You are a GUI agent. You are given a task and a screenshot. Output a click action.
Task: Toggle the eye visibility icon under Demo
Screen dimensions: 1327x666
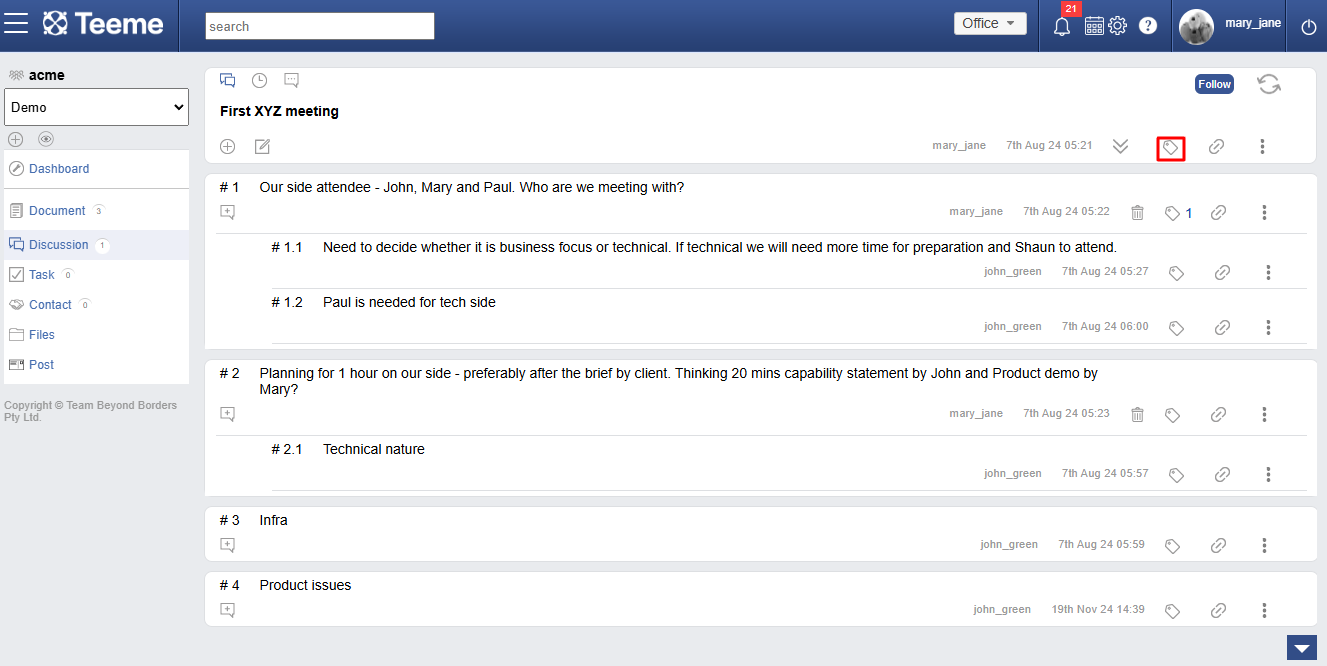pos(46,139)
